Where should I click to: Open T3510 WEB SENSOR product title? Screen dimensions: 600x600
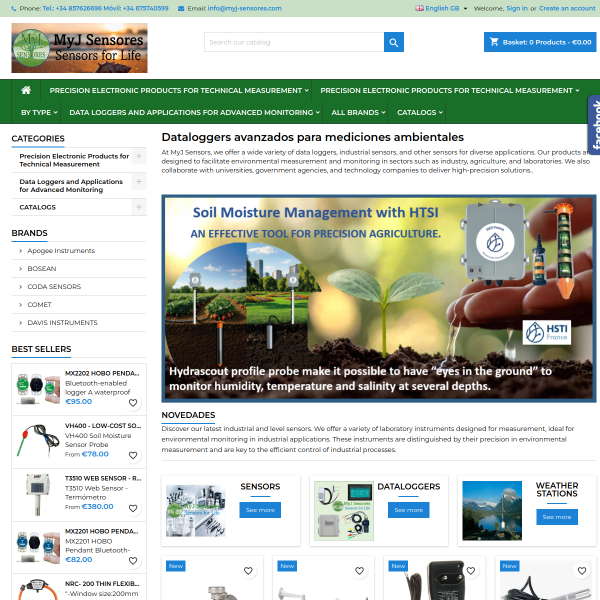click(103, 478)
